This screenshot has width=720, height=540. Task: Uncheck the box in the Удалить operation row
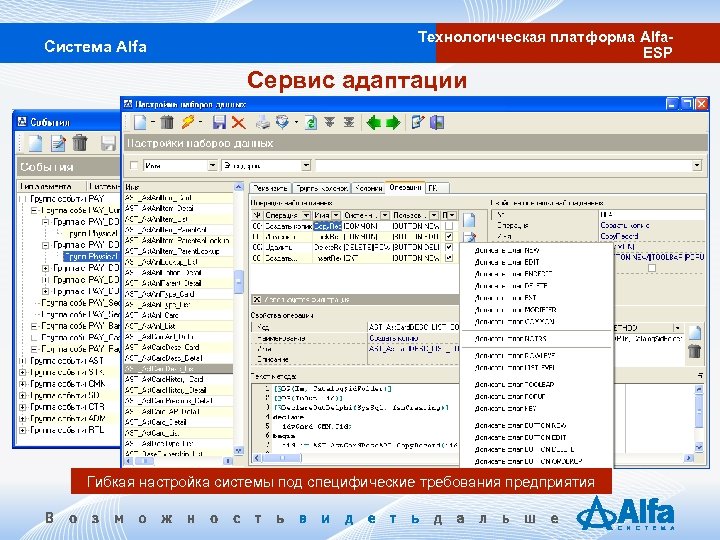449,247
